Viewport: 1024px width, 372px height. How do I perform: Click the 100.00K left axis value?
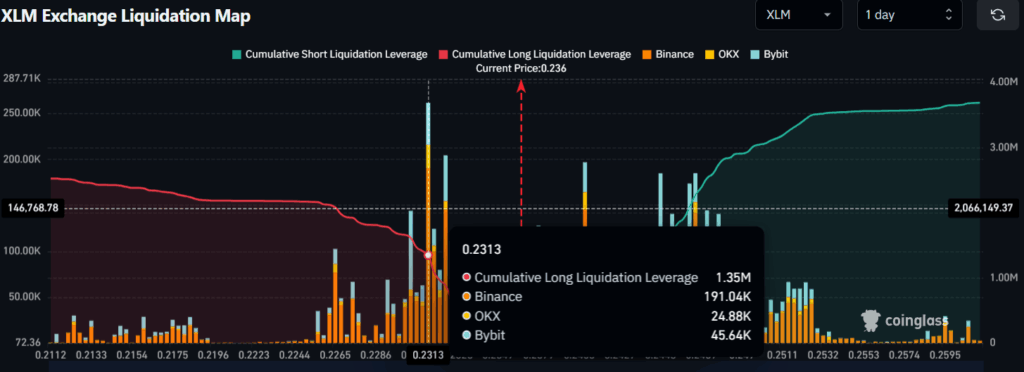[x=23, y=251]
